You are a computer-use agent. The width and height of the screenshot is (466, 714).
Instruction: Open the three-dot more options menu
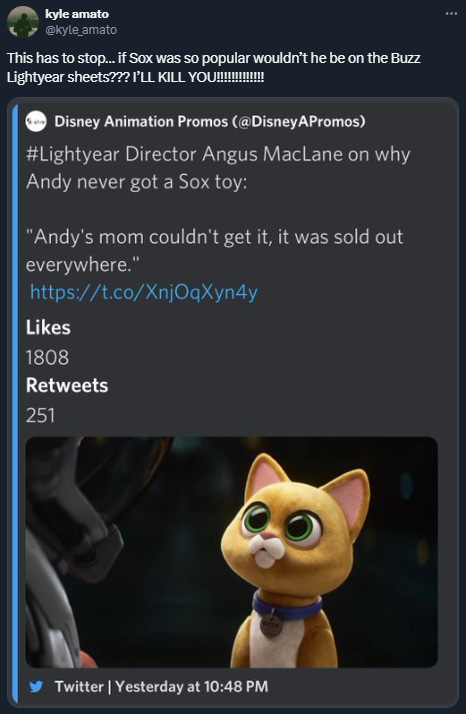[451, 14]
